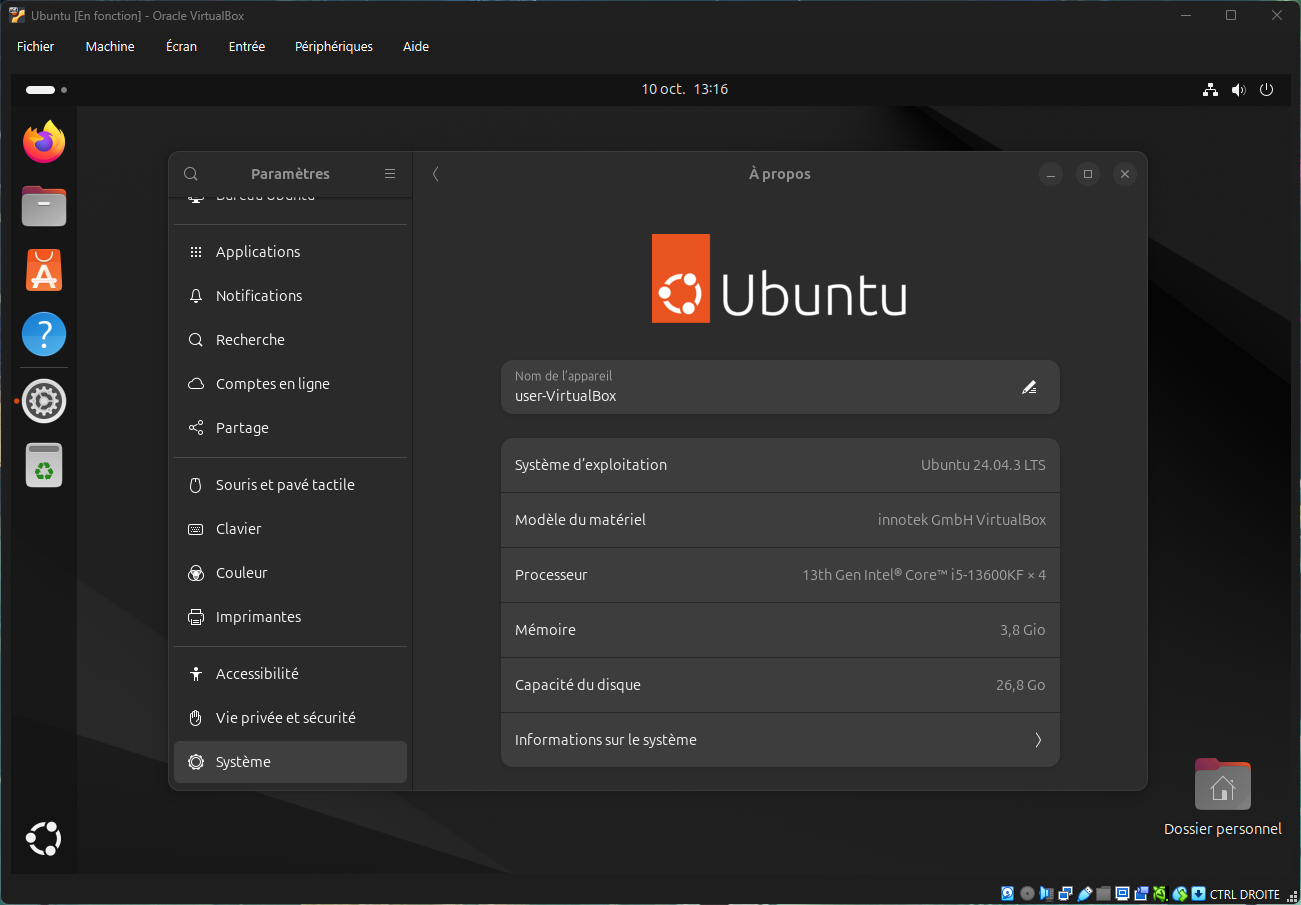Click the device name field user-VirtualBox

(x=760, y=387)
